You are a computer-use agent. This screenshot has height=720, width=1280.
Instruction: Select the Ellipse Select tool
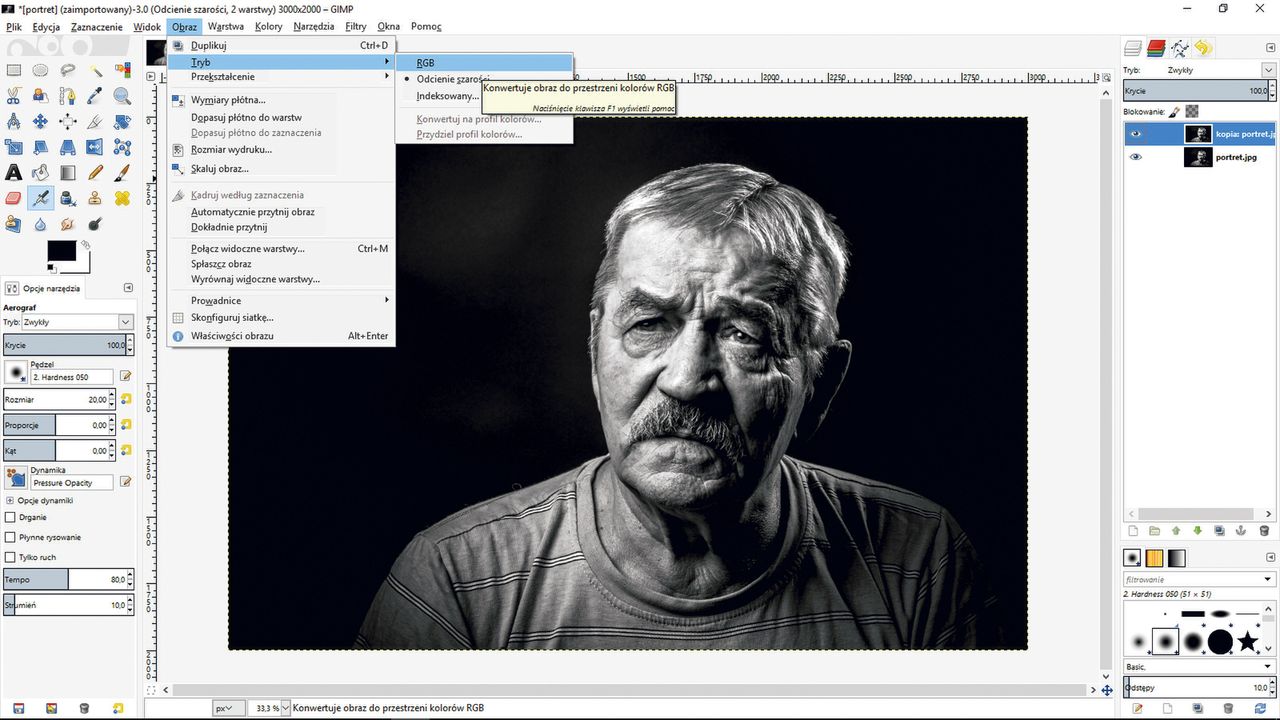tap(40, 70)
